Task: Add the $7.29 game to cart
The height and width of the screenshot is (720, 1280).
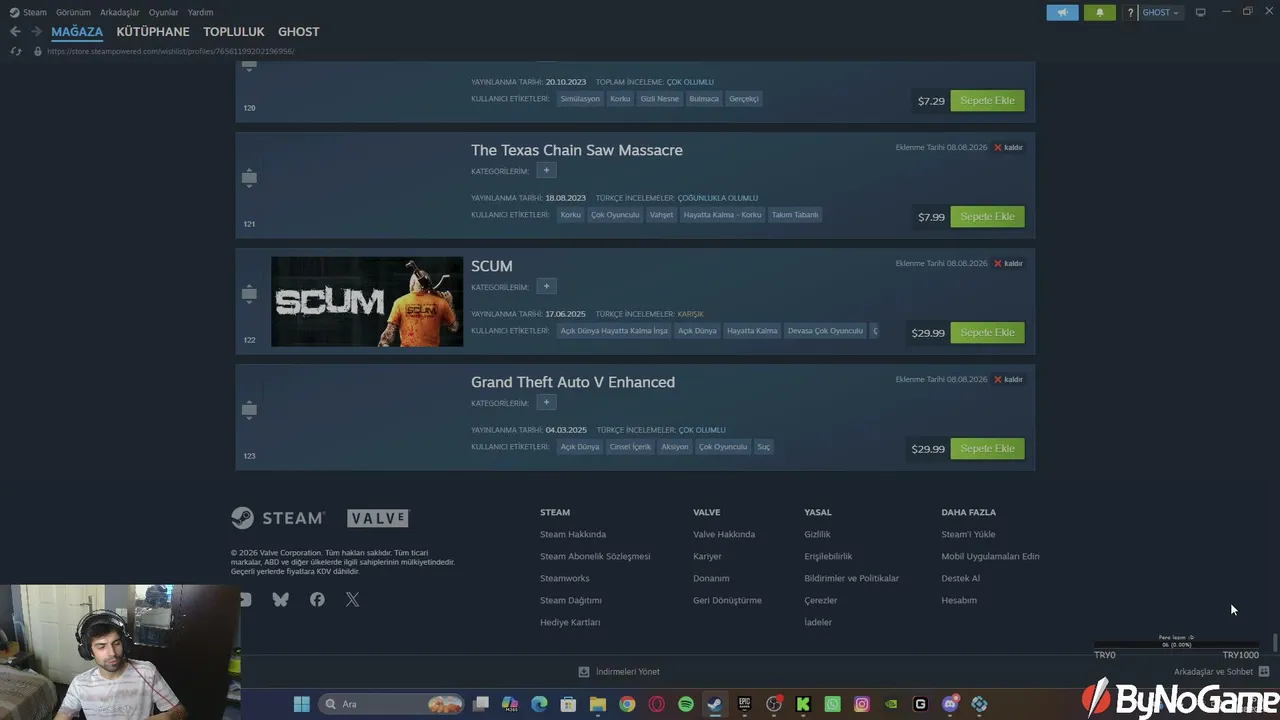Action: 987,101
